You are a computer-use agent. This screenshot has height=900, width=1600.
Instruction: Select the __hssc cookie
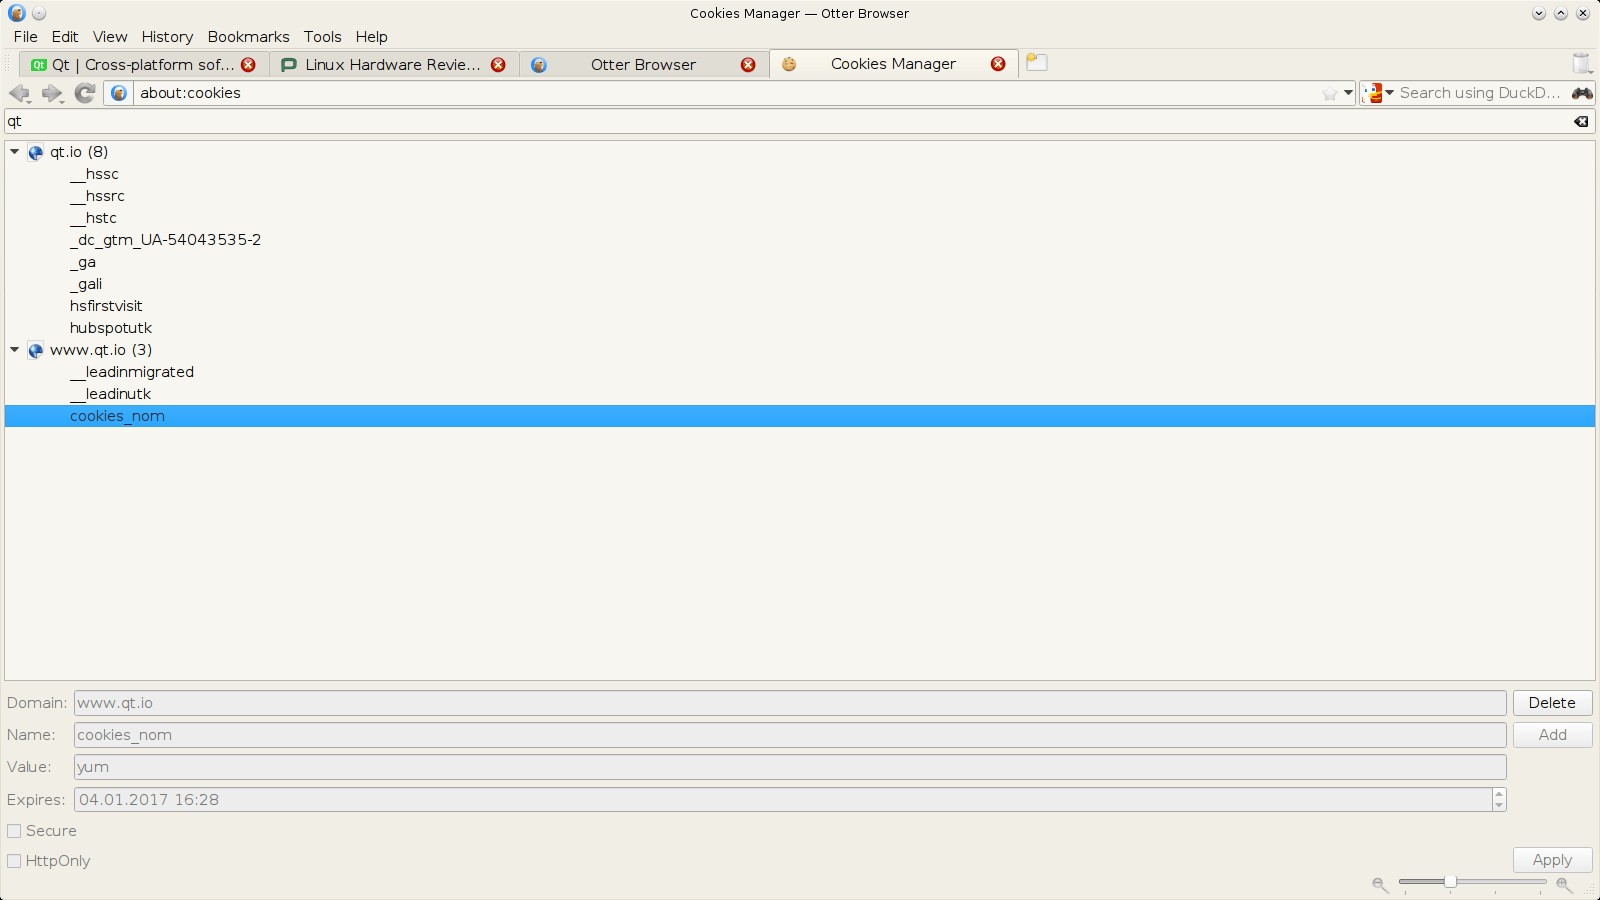point(94,174)
